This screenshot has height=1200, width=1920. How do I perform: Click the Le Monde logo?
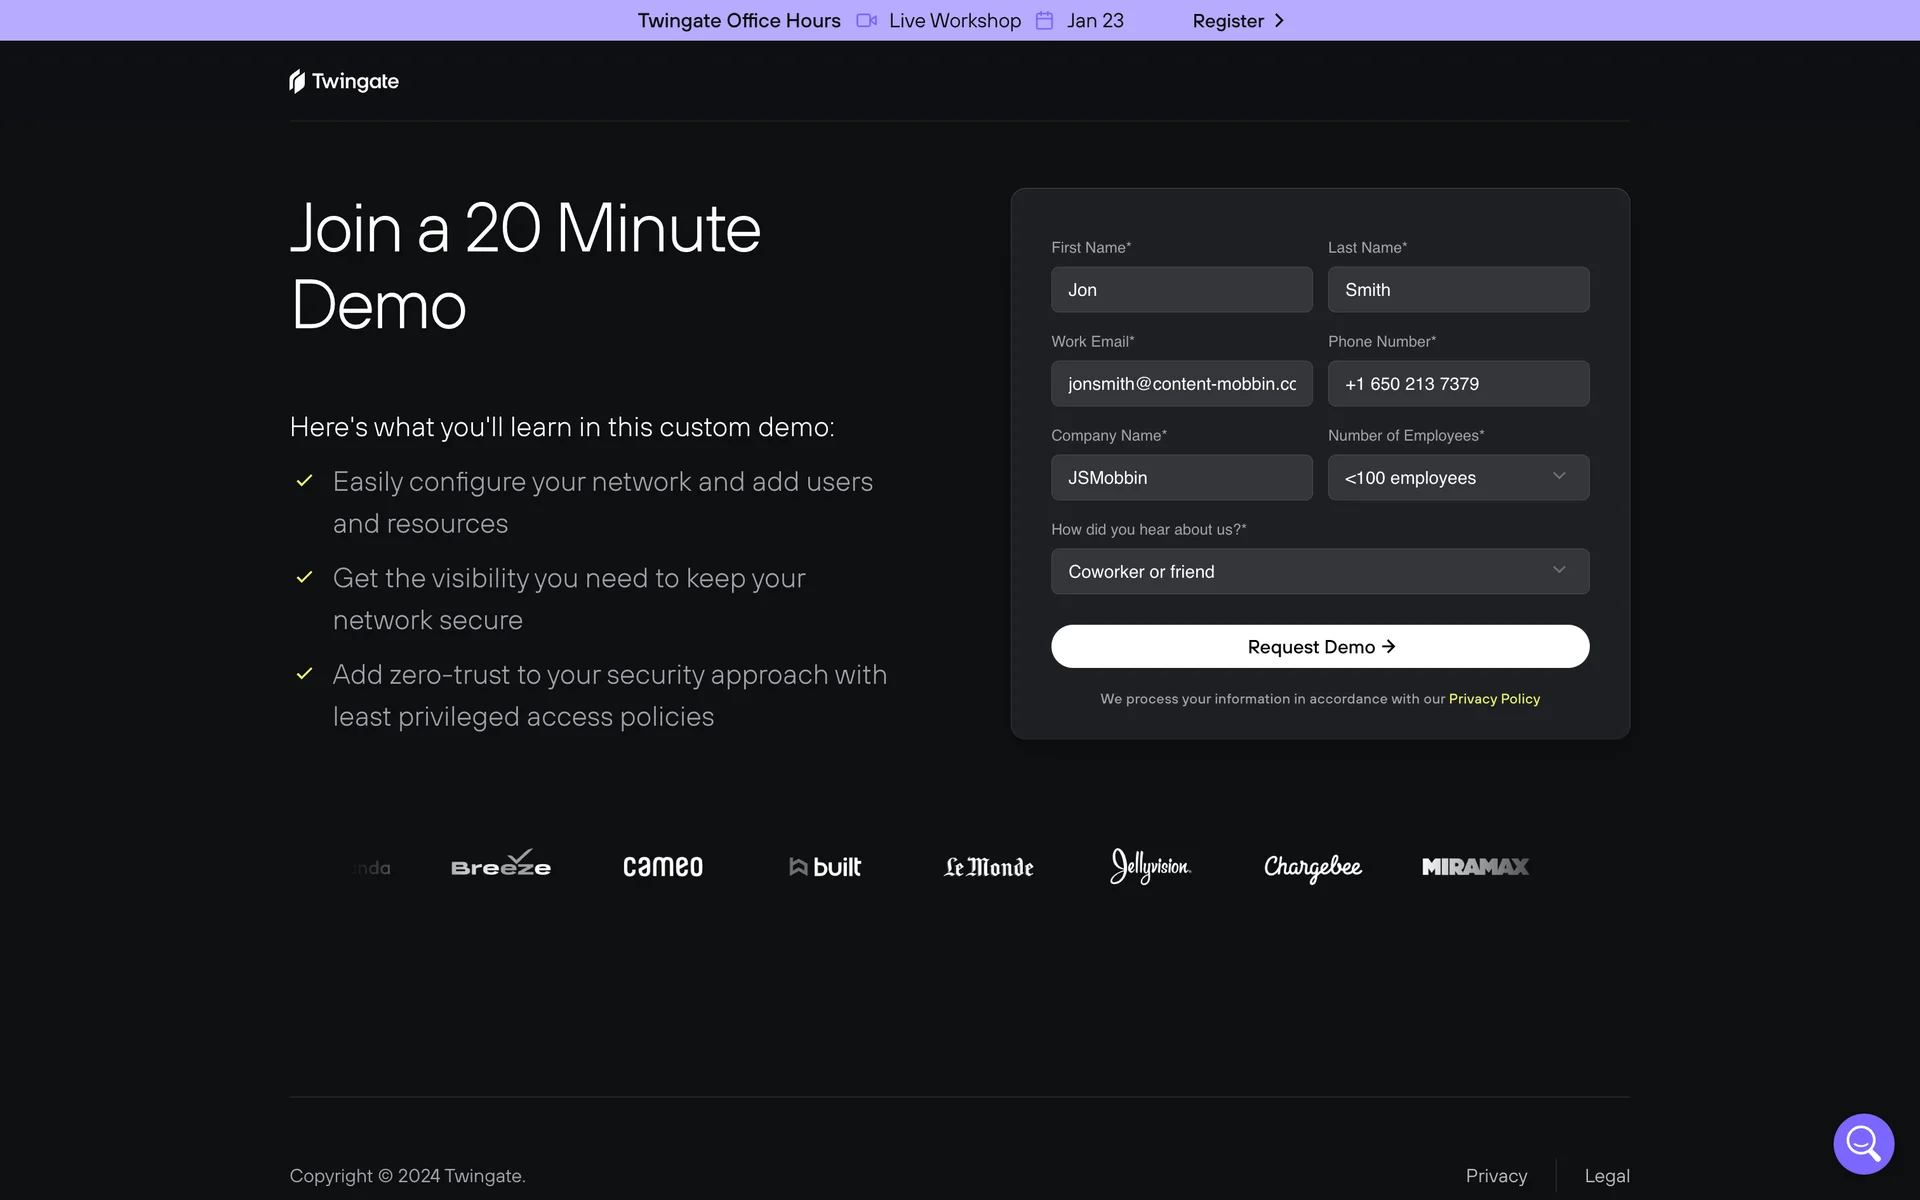(x=988, y=867)
